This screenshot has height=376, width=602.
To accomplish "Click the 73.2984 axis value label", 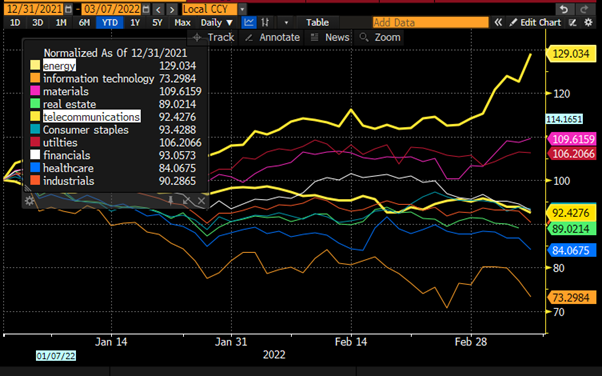I will 571,297.
